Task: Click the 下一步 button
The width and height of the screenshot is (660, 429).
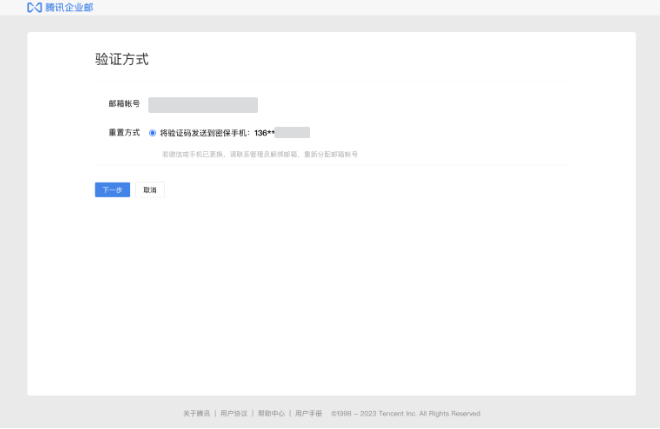Action: (x=112, y=190)
